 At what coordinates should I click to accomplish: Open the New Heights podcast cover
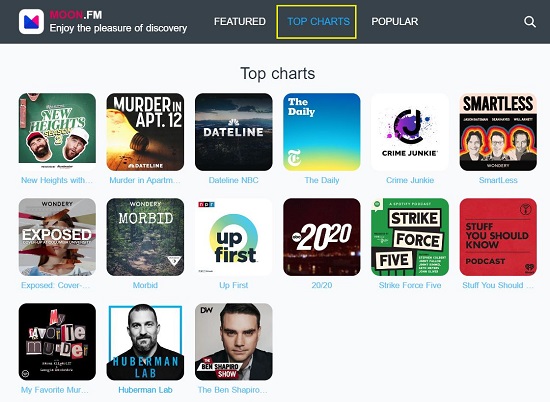(x=57, y=132)
